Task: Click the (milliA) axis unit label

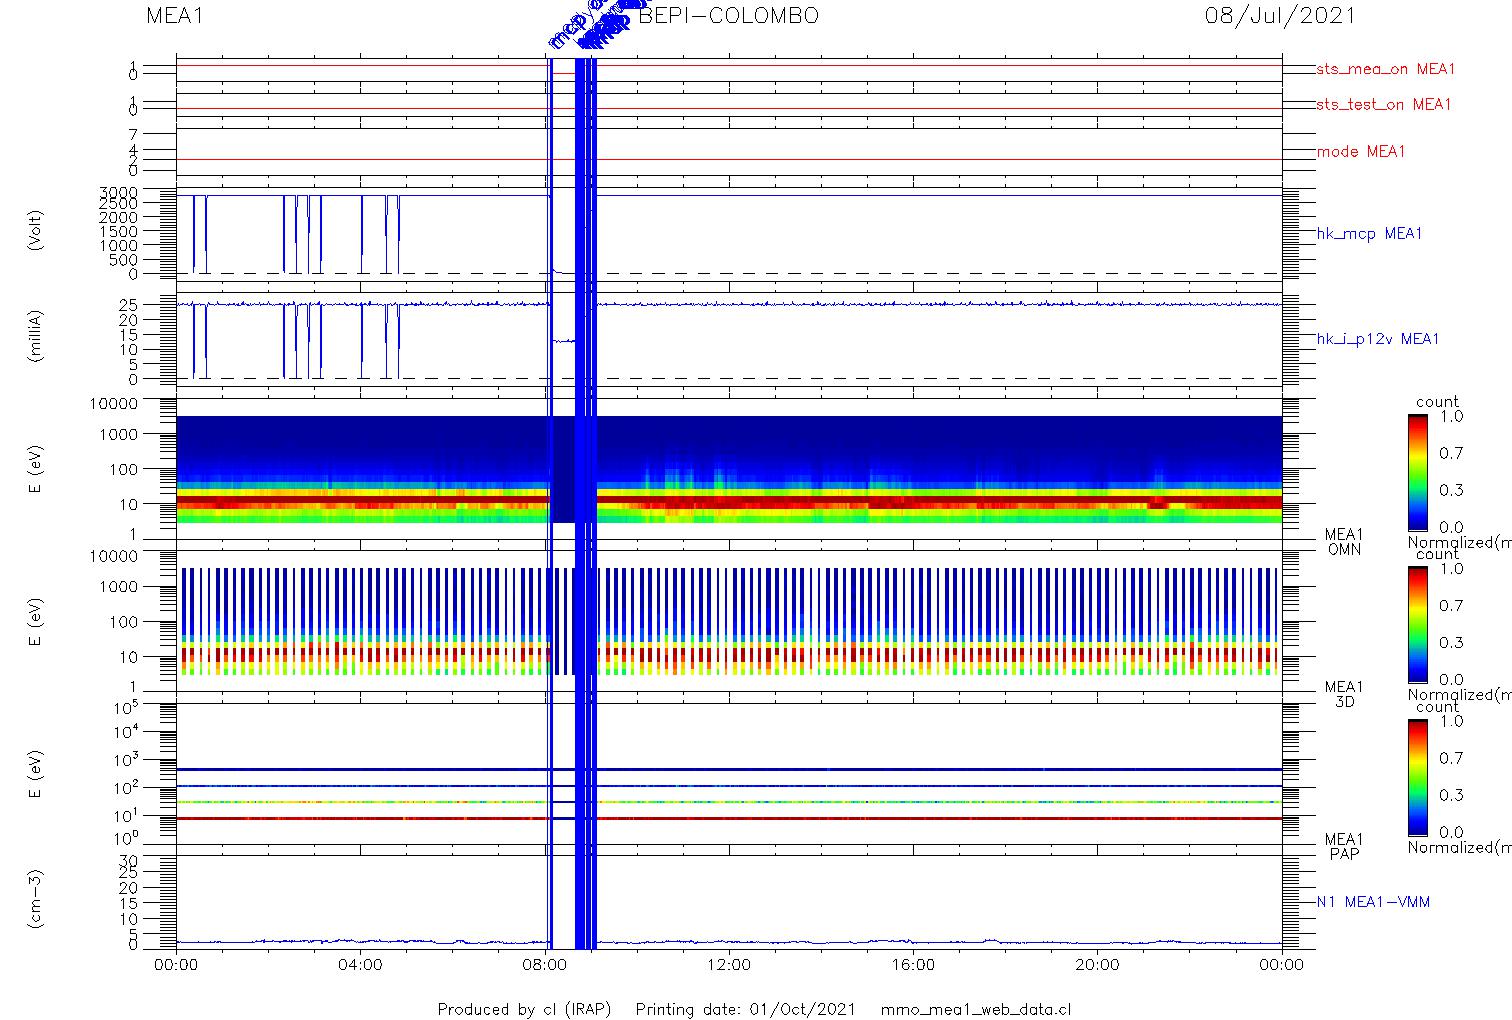Action: pyautogui.click(x=36, y=335)
